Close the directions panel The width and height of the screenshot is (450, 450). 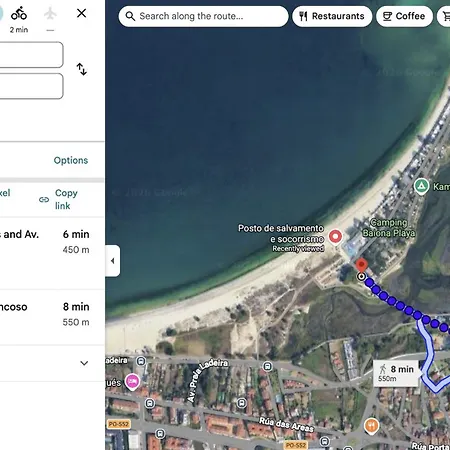click(81, 13)
